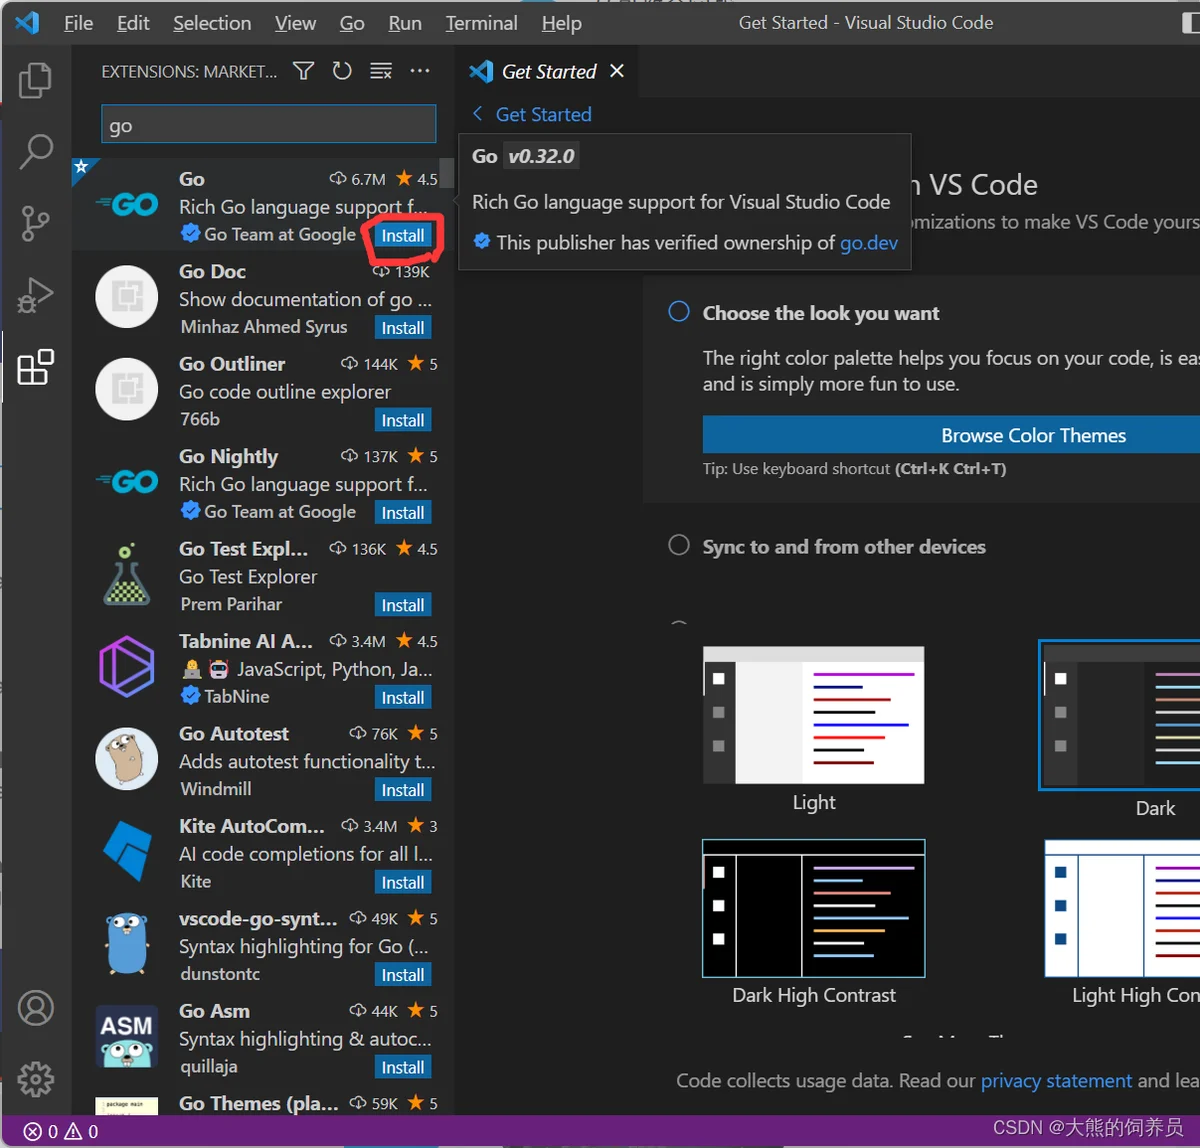Click the Go Outliner extension icon
Screen dimensions: 1200x1148
tap(127, 389)
